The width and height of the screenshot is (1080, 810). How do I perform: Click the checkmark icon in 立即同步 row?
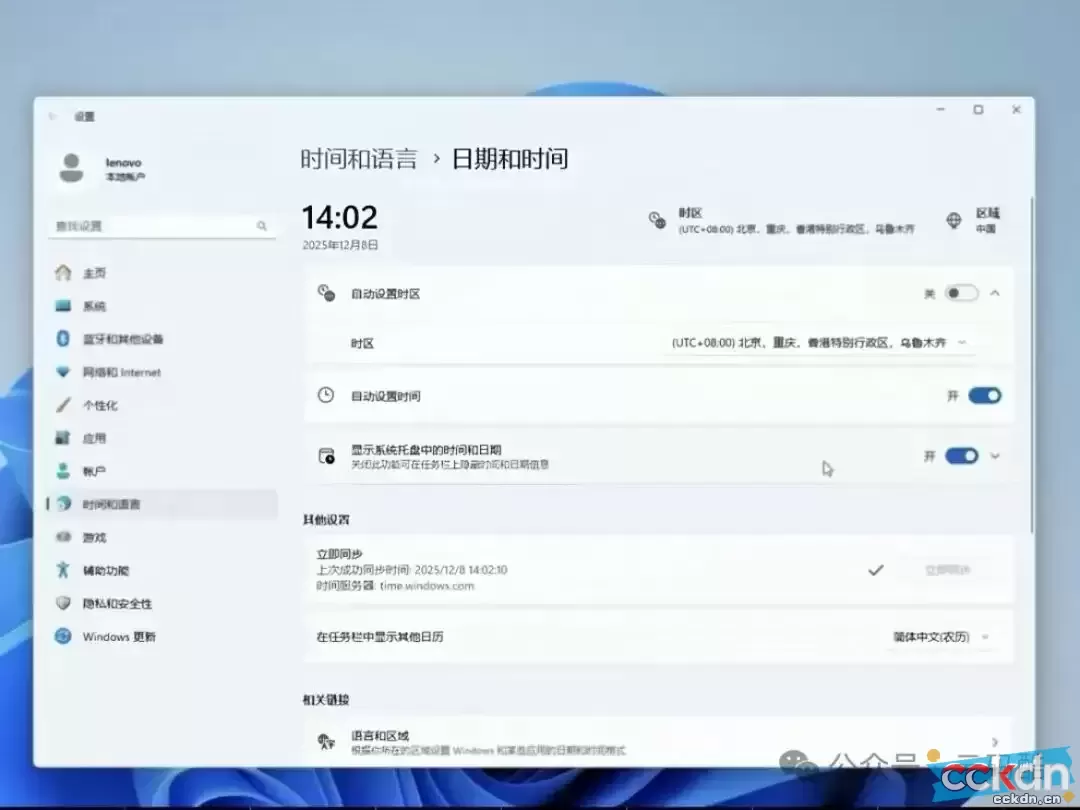coord(875,570)
